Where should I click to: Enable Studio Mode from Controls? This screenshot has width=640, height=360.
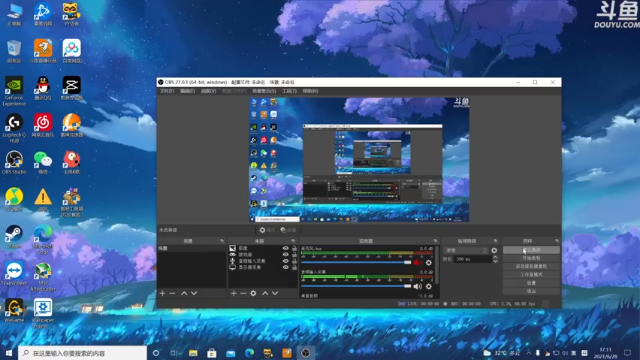point(531,275)
